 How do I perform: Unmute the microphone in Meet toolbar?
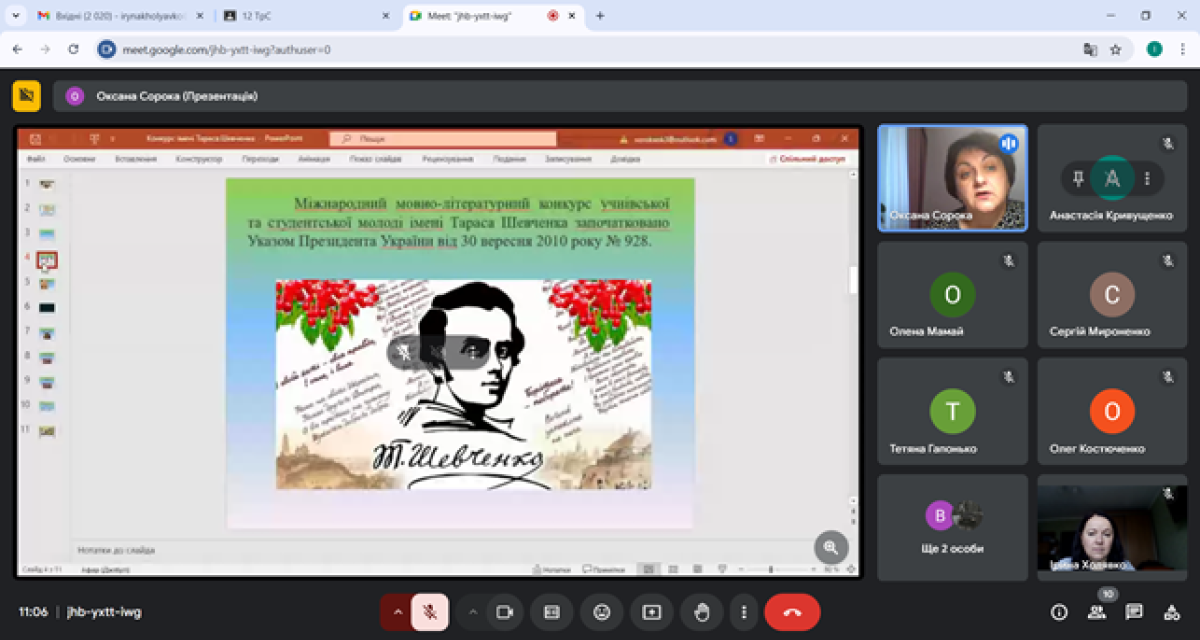(x=430, y=612)
